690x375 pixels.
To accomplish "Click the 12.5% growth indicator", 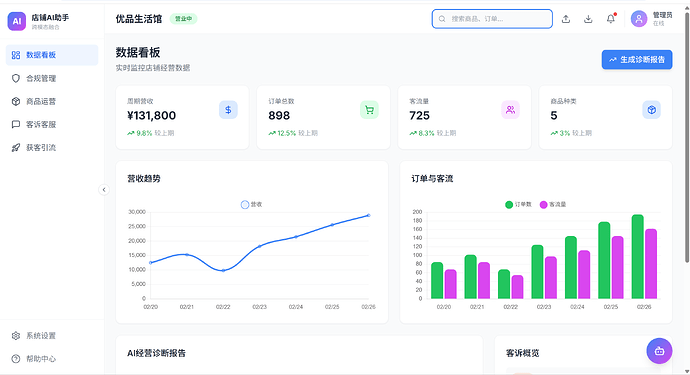I will tap(282, 133).
